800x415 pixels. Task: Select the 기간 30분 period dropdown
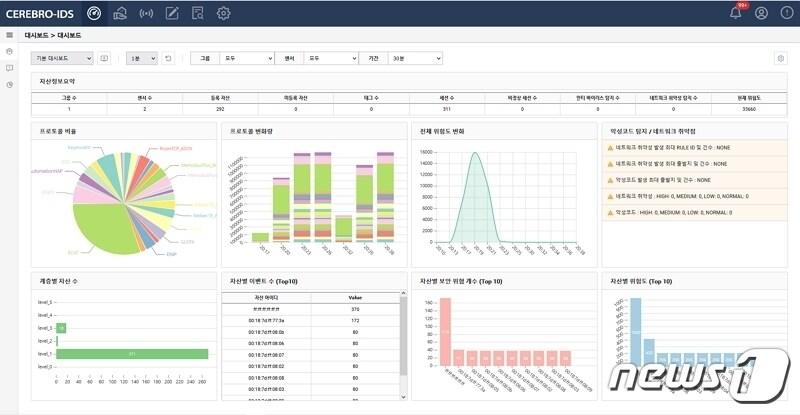point(414,59)
